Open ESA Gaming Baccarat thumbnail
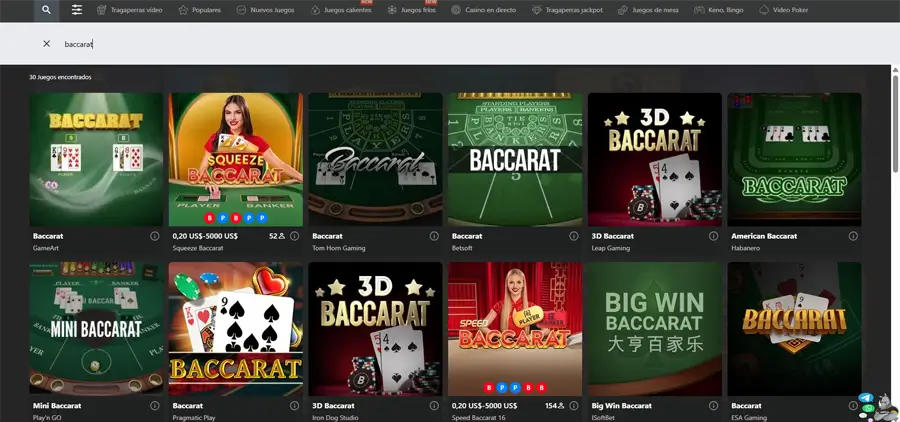 [x=794, y=329]
